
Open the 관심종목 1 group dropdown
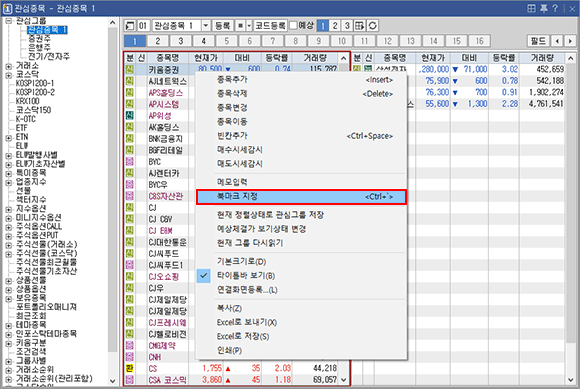[x=206, y=26]
